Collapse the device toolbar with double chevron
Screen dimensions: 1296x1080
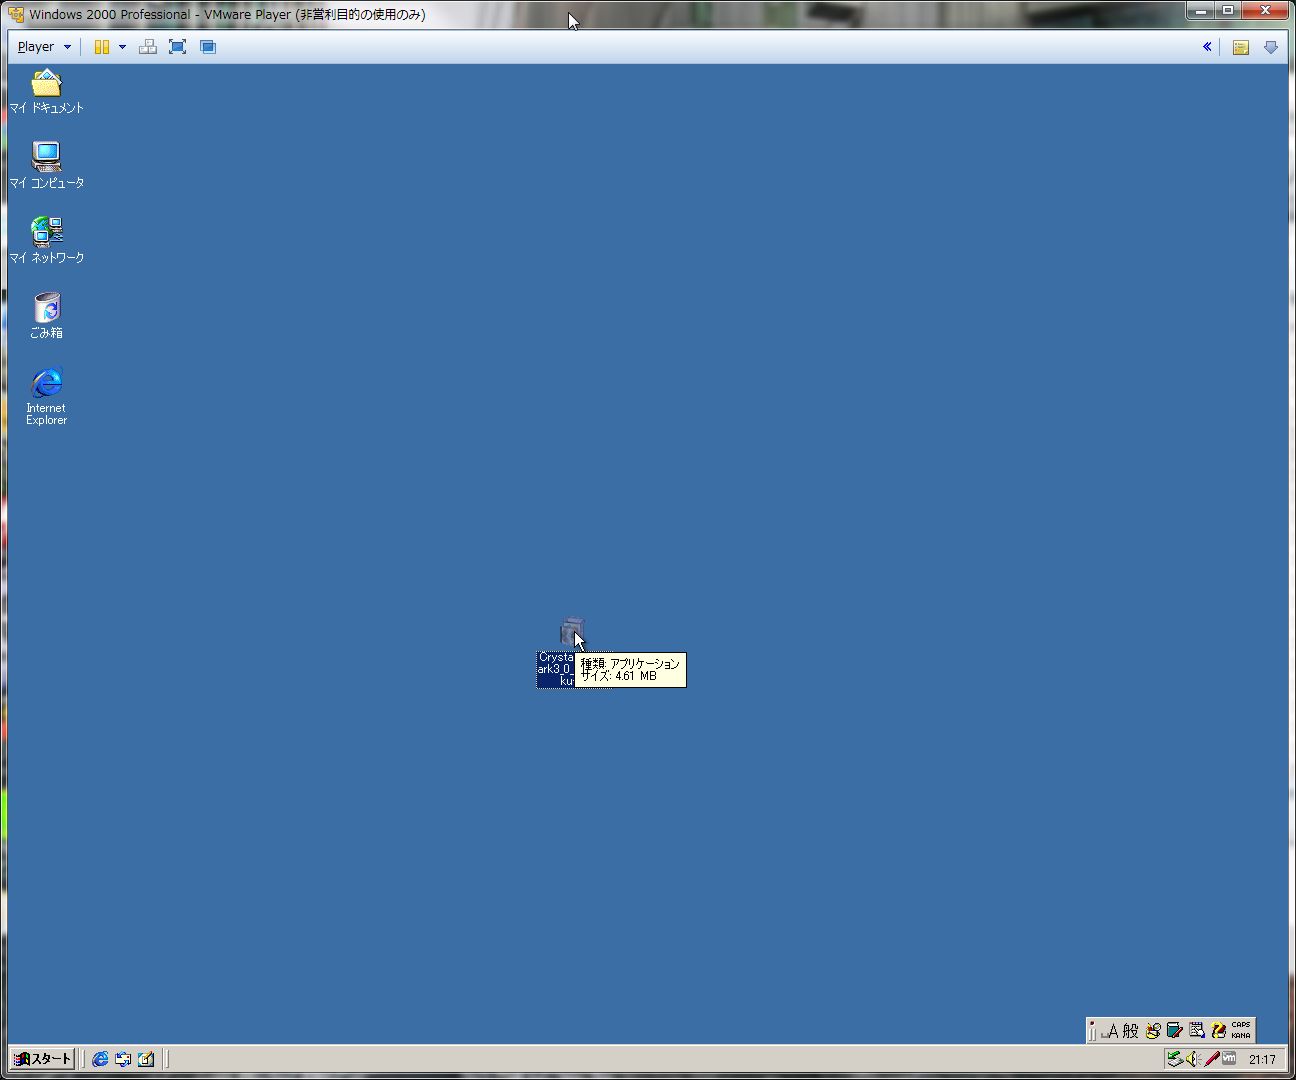tap(1207, 47)
